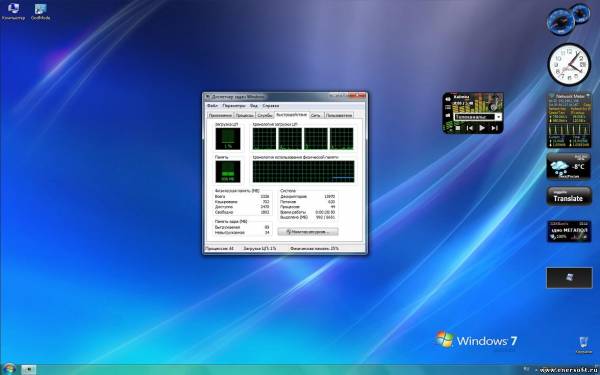Switch to the Сеть tab
Screen dimensions: 600x375
pyautogui.click(x=316, y=115)
